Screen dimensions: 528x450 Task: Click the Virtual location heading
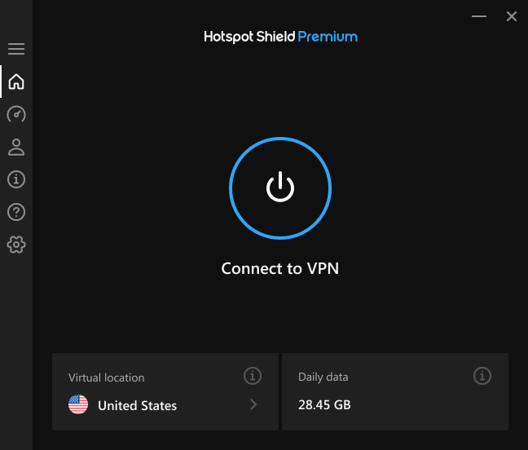[x=106, y=378]
